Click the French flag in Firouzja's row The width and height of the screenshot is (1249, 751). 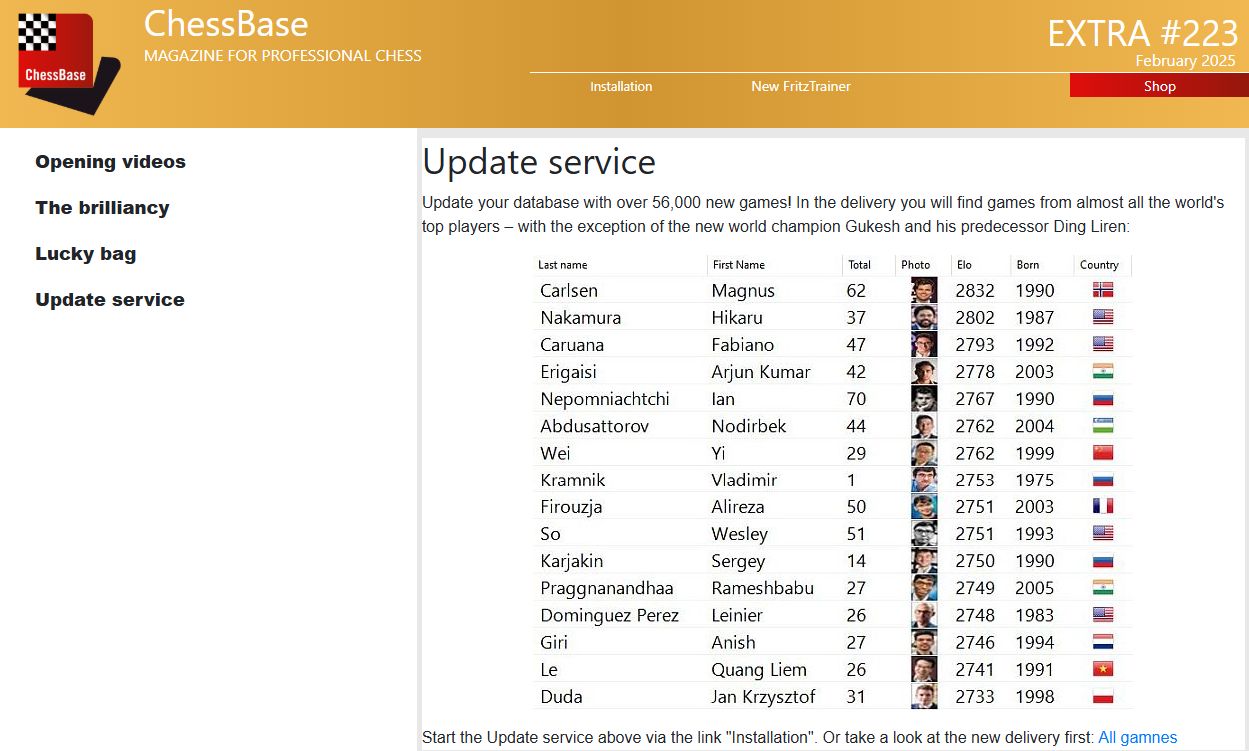1103,507
